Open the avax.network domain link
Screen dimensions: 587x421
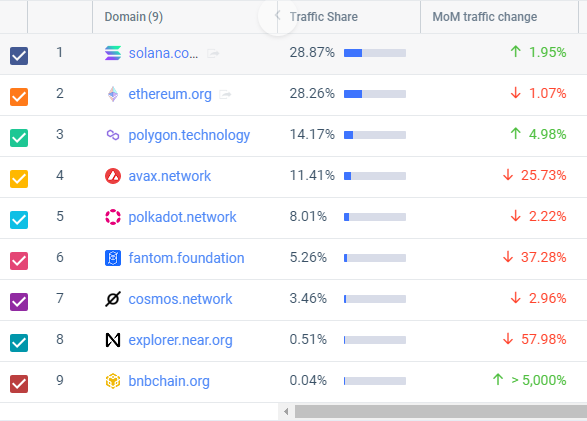[x=170, y=176]
